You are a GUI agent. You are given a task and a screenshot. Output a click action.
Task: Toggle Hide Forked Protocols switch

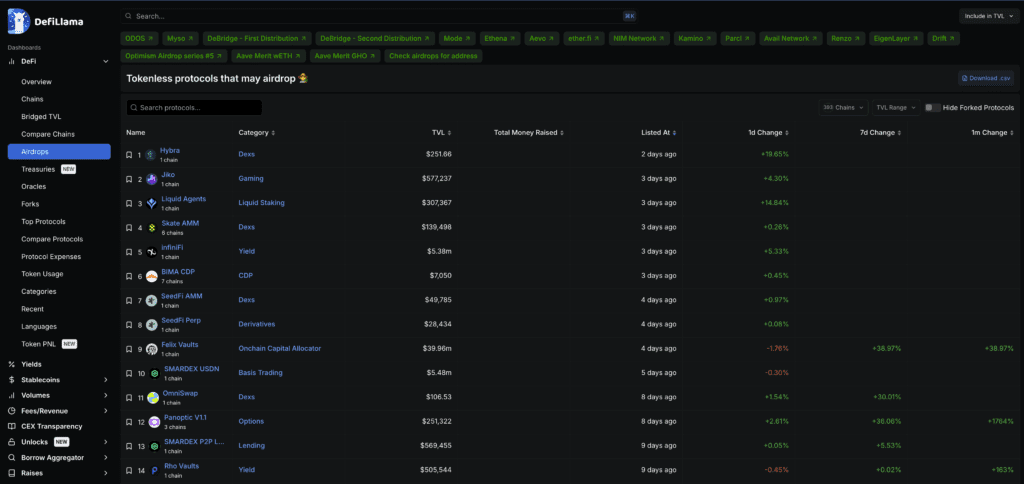tap(931, 107)
